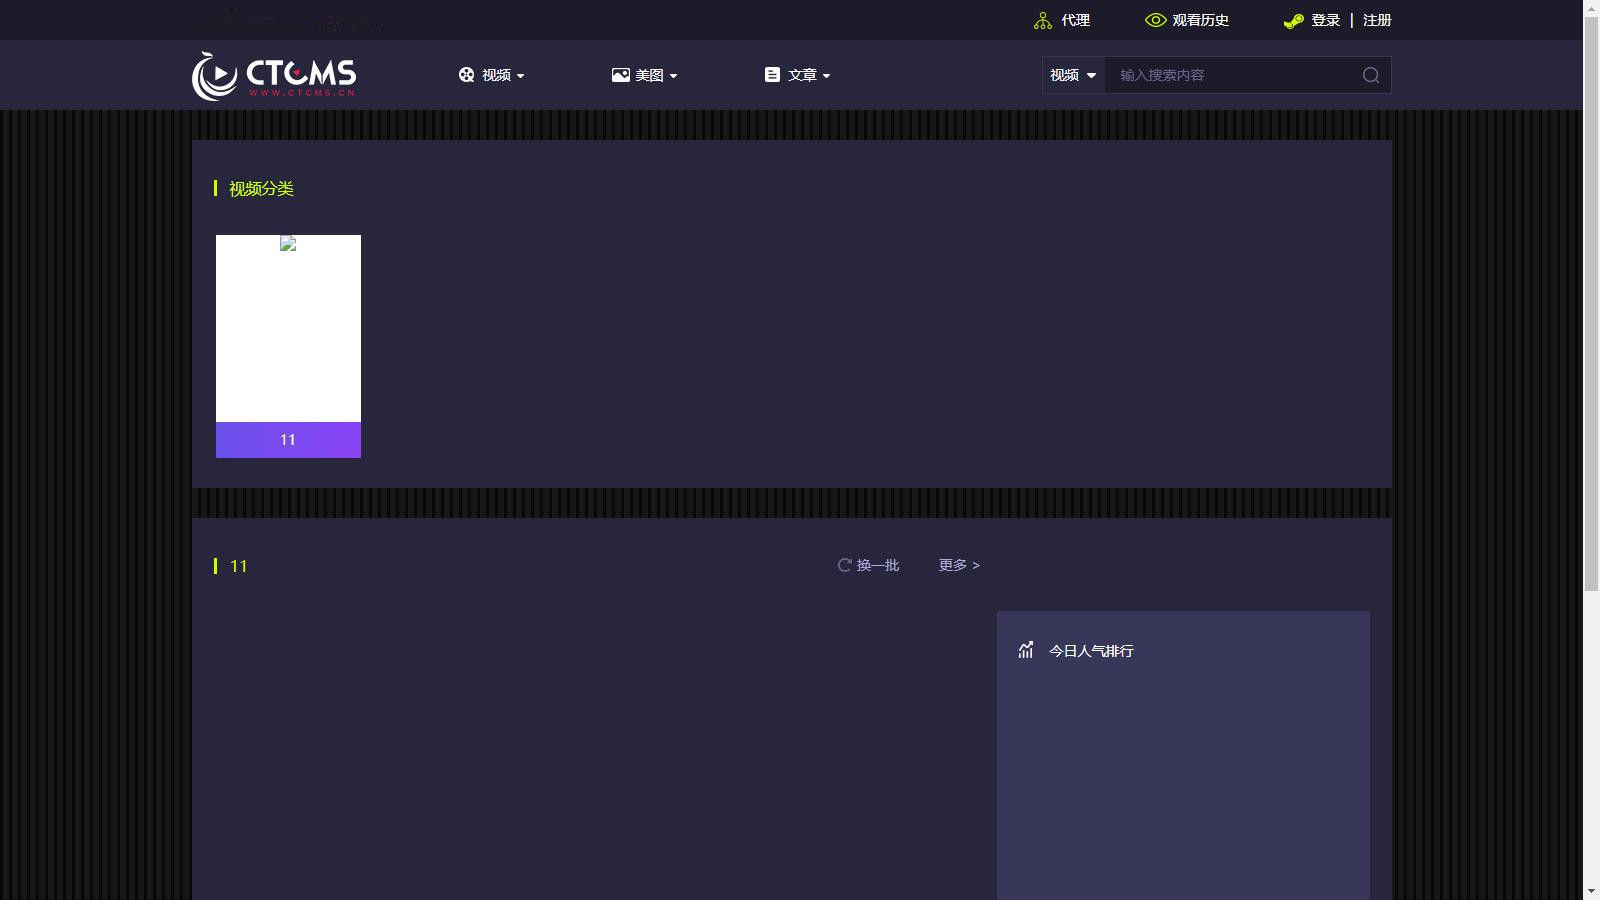Click the document icon for 文章
The image size is (1600, 900).
772,75
